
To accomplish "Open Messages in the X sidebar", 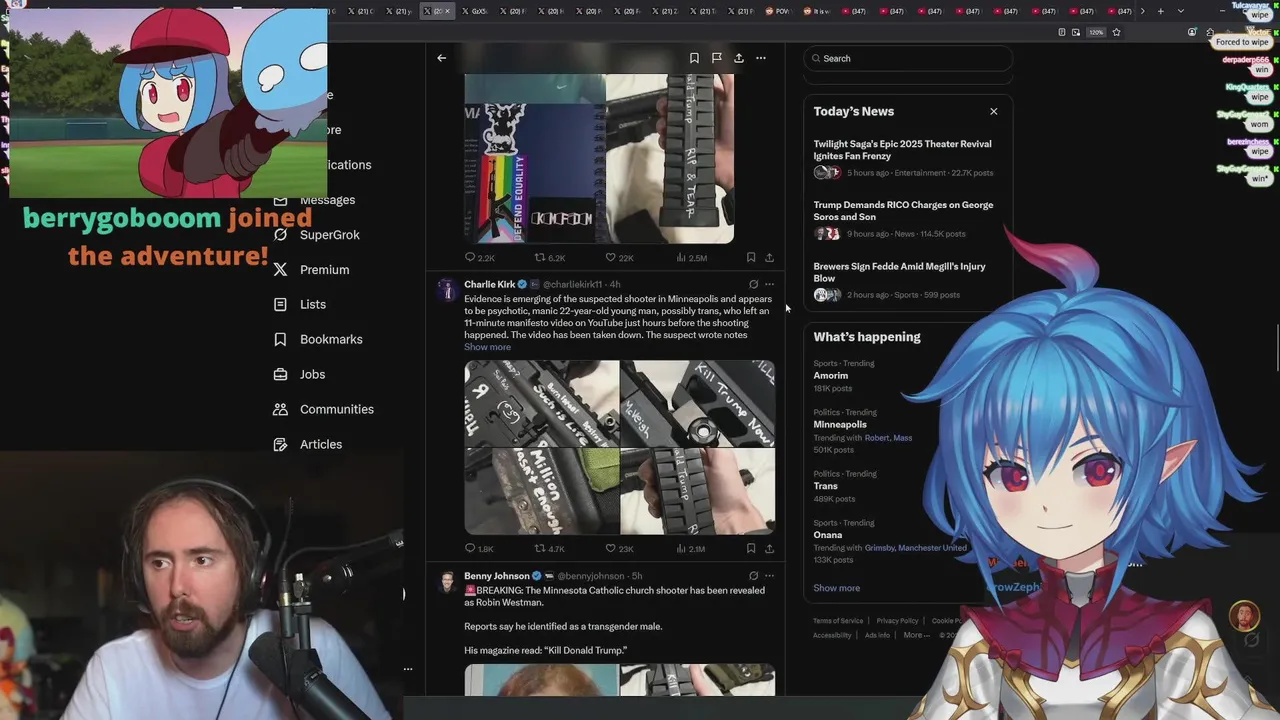I will pos(327,200).
